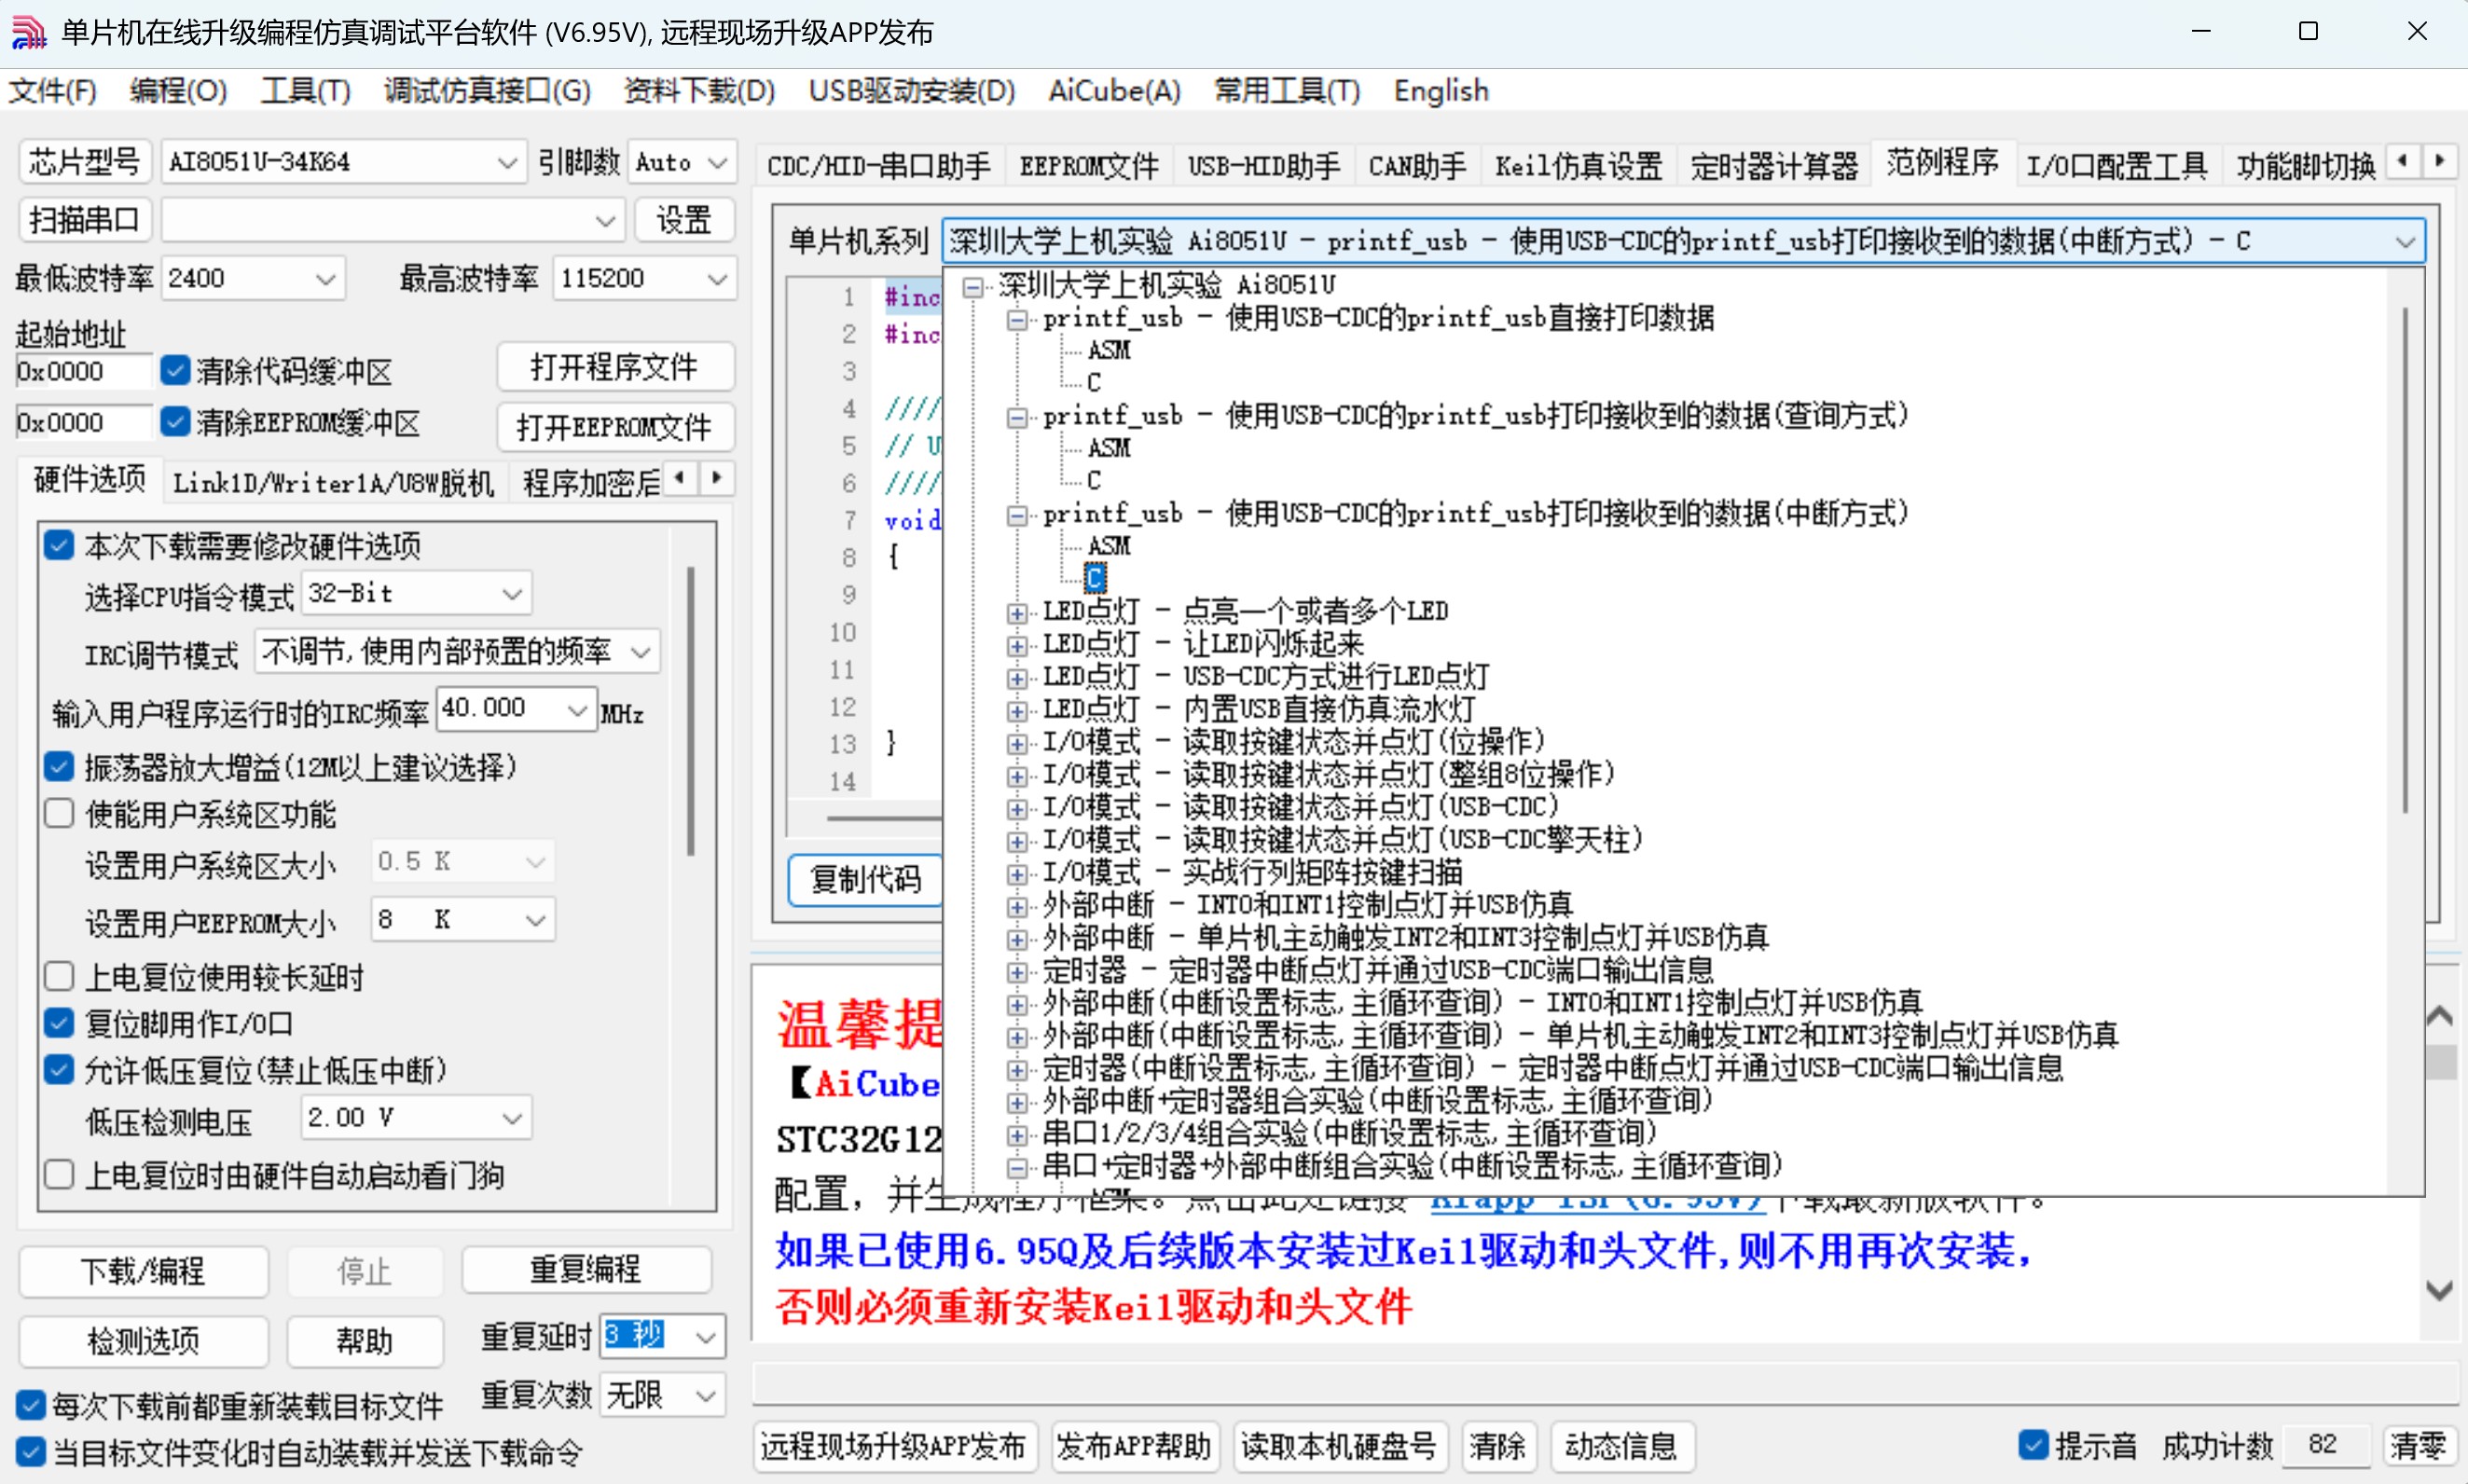Viewport: 2468px width, 1484px height.
Task: Click 打开程序文件 button
Action: [x=614, y=366]
